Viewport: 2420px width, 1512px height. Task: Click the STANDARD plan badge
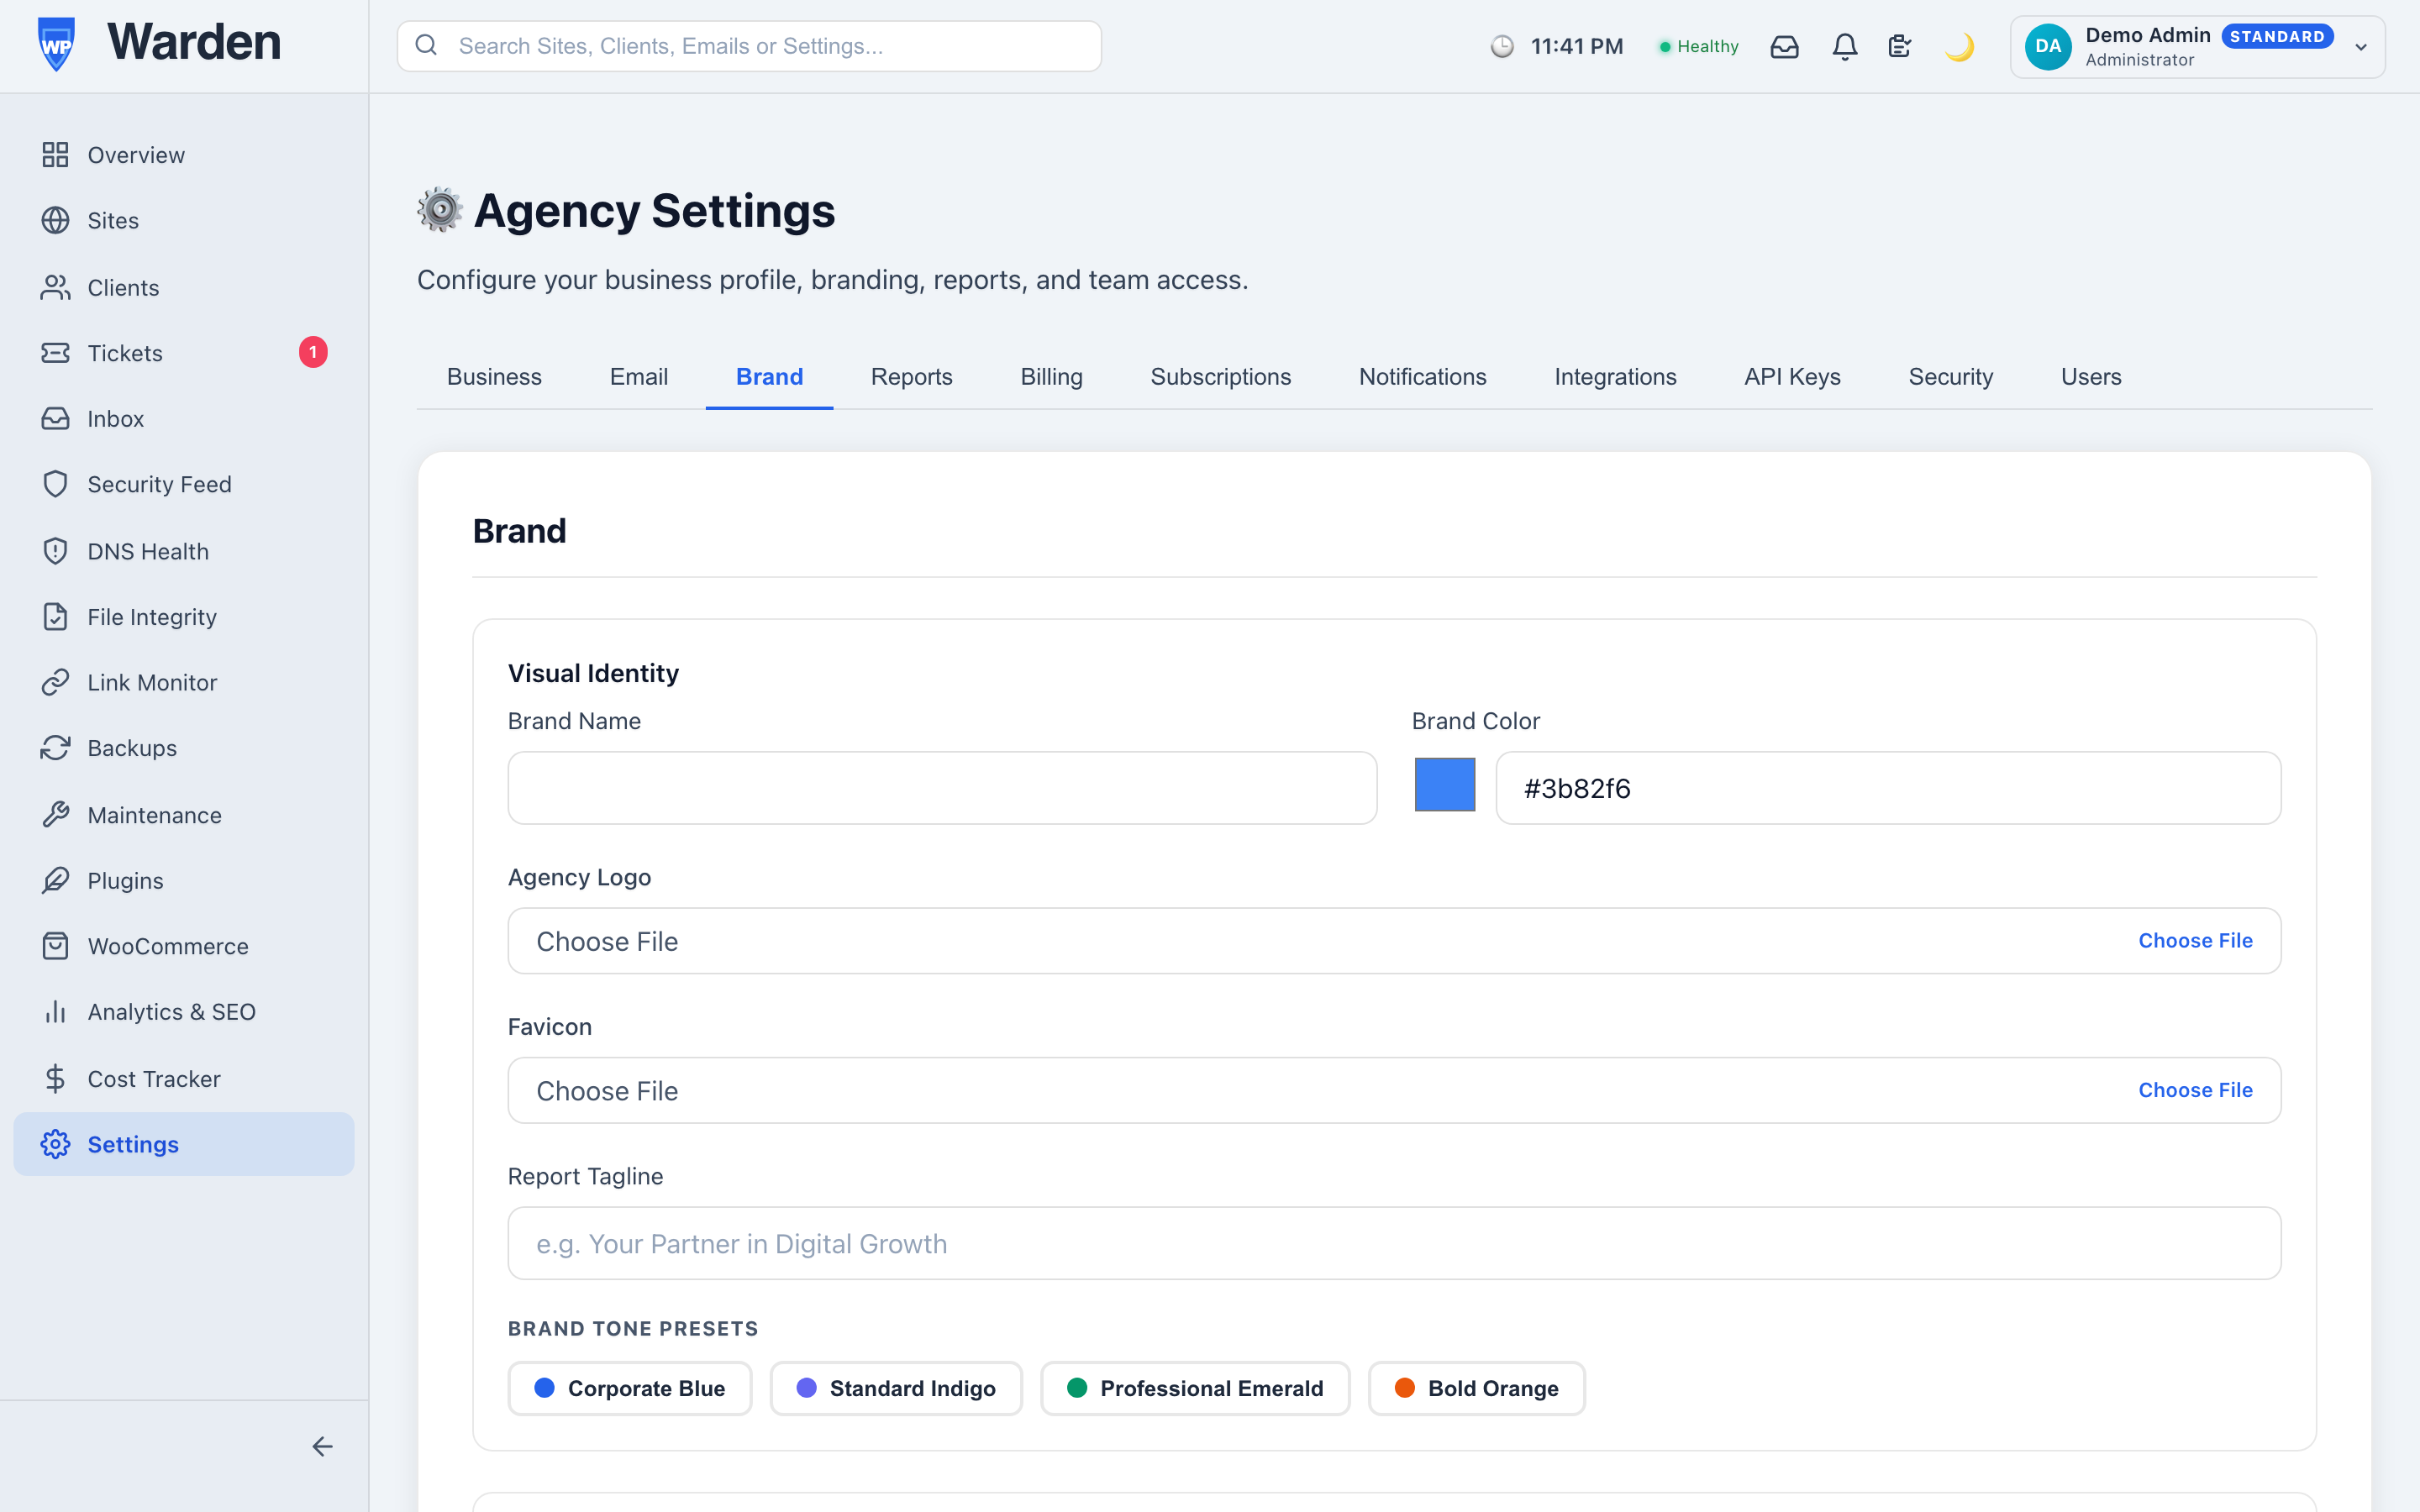click(2277, 36)
